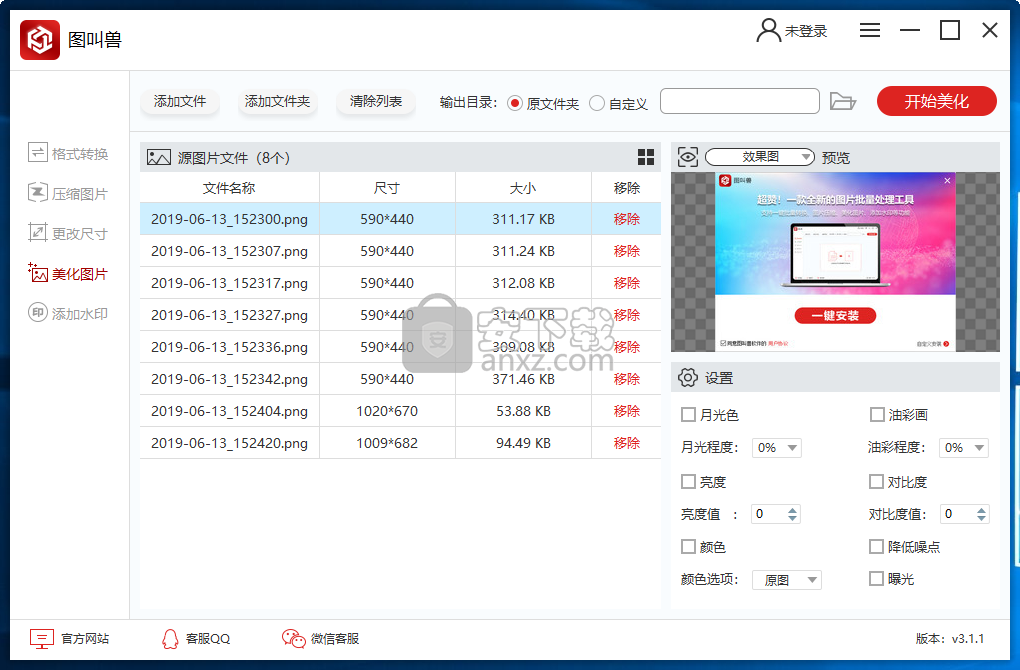
Task: Click the 添加文件 button
Action: [x=180, y=101]
